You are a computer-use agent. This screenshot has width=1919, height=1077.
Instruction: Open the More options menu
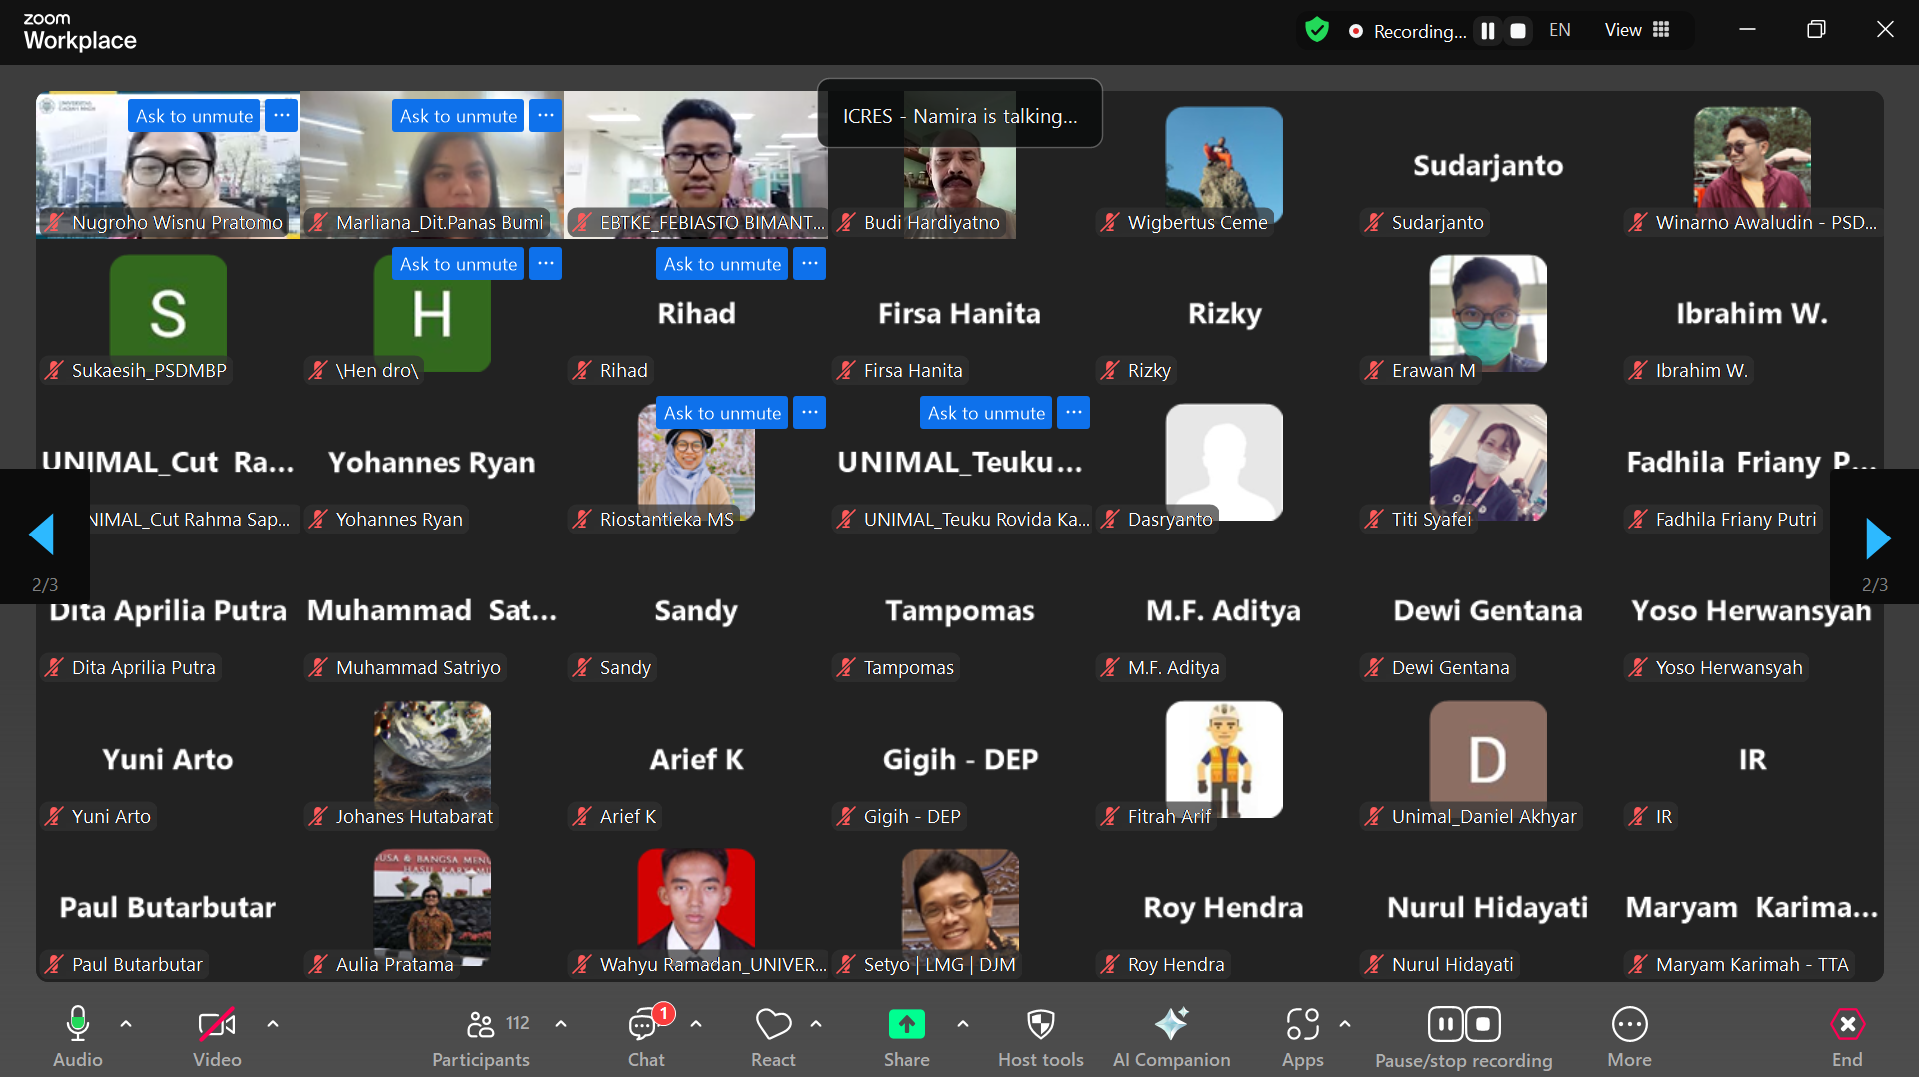point(1629,1036)
